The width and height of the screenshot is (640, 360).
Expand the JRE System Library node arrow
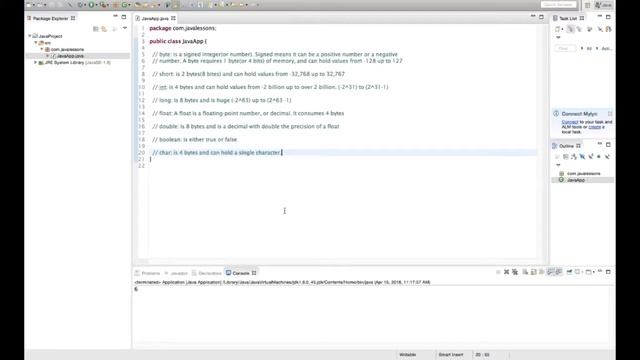[36, 62]
